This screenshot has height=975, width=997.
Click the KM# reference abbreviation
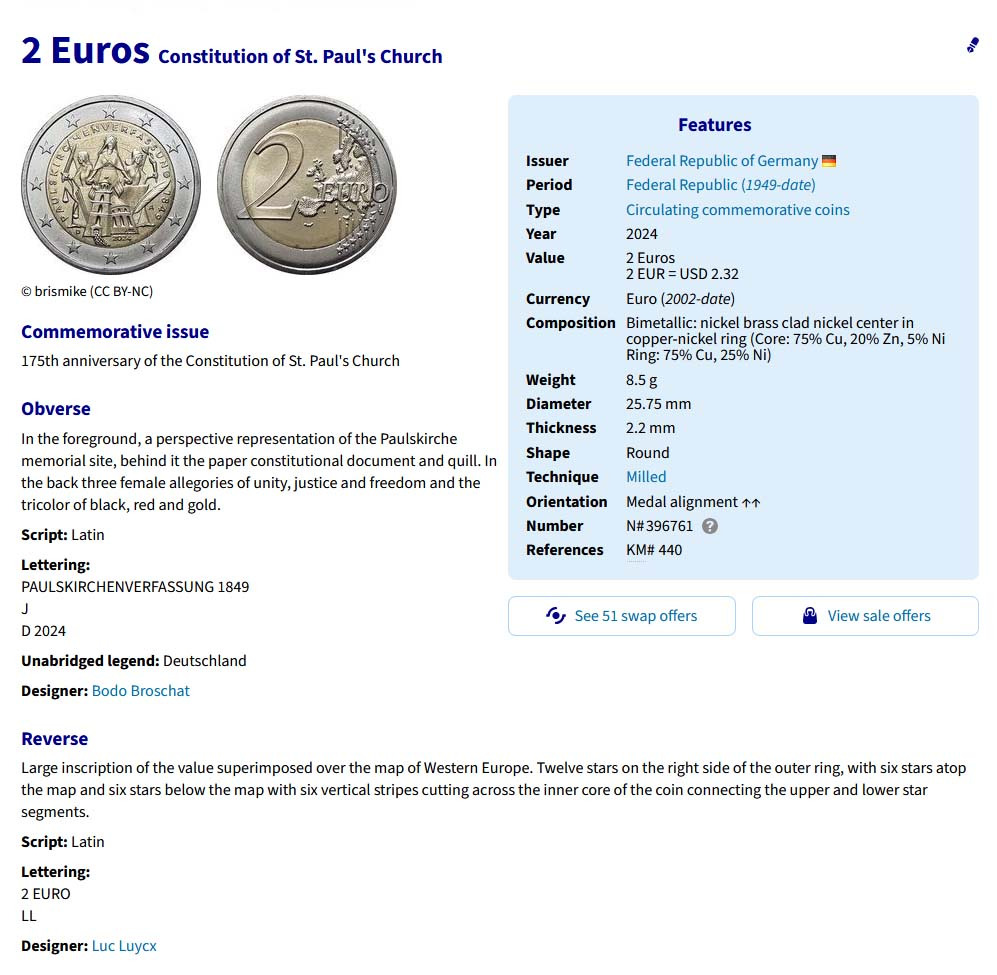(x=636, y=550)
